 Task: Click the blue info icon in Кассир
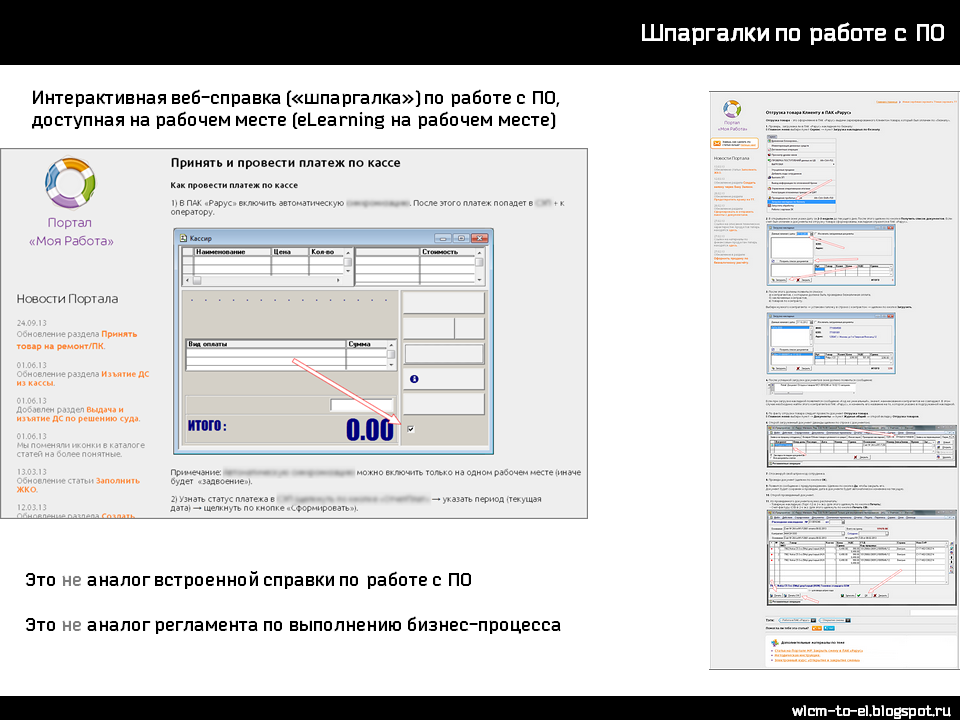point(414,379)
